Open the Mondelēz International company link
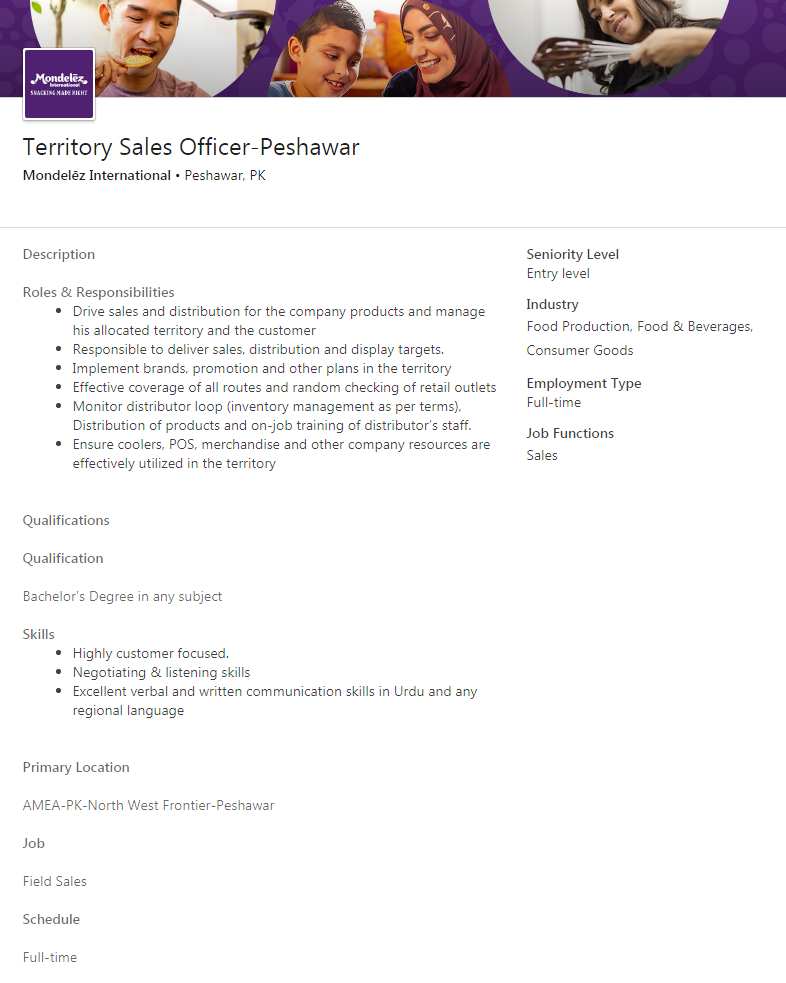 pos(97,176)
